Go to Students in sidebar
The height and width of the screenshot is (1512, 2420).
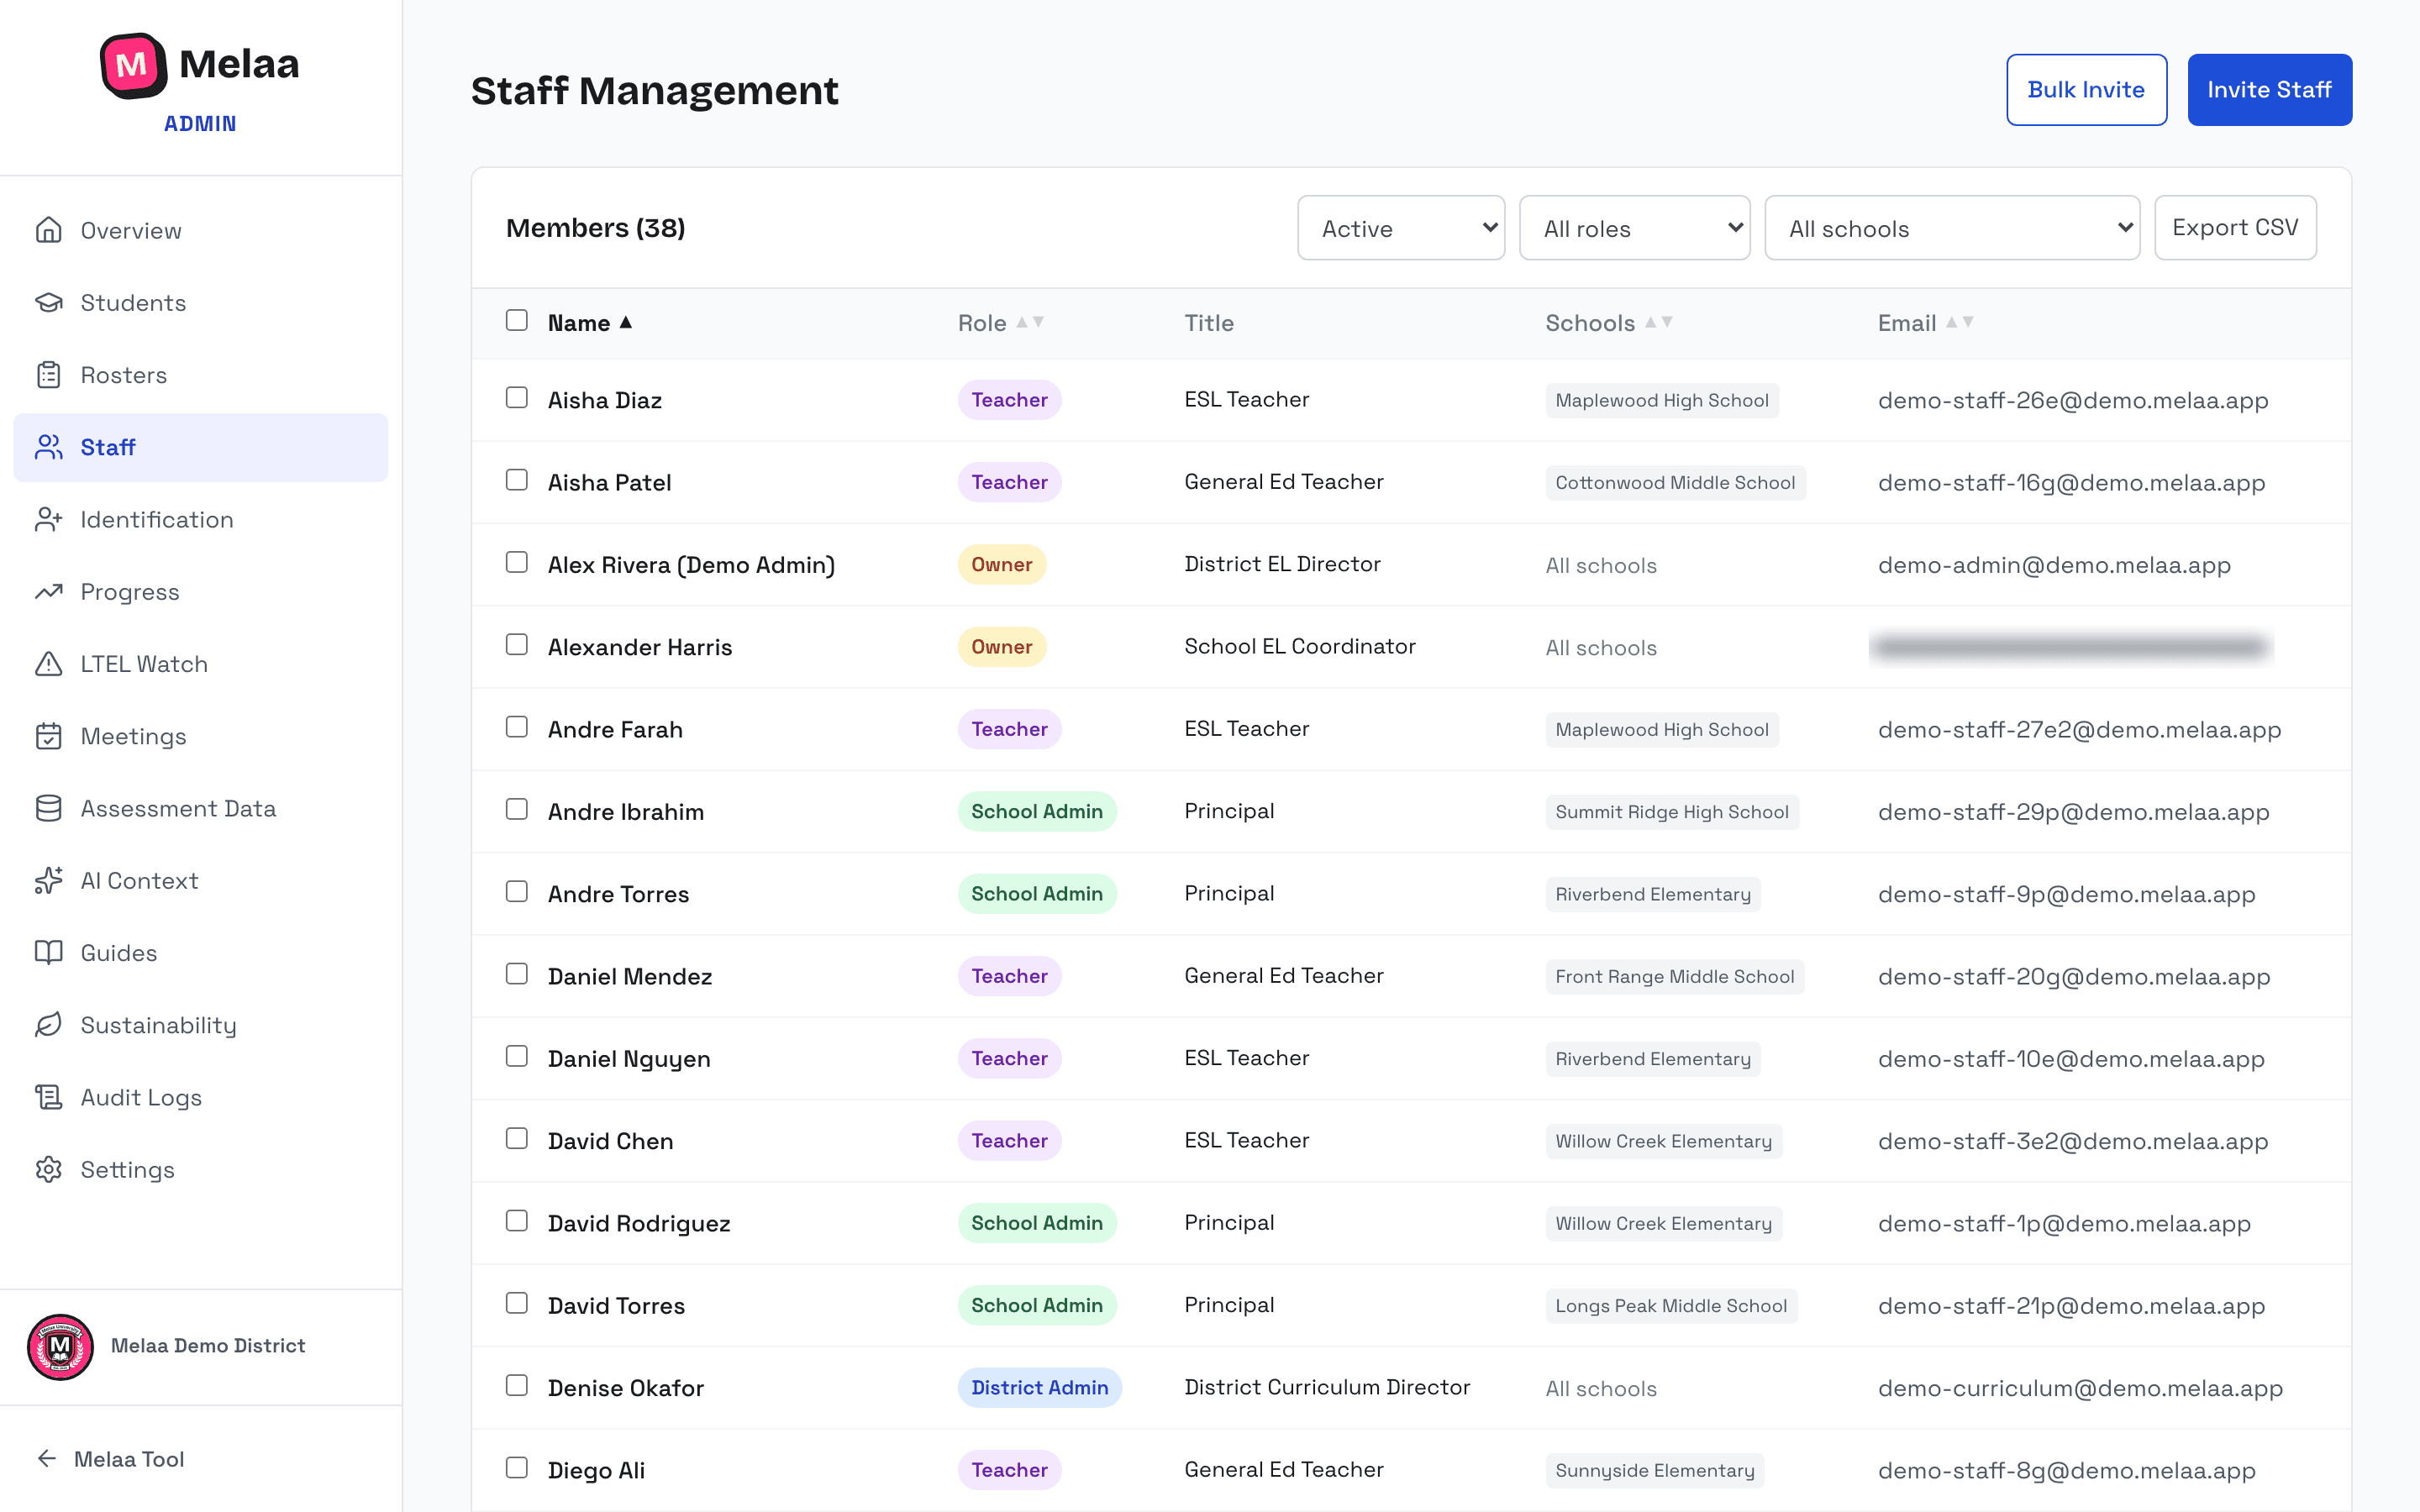200,302
